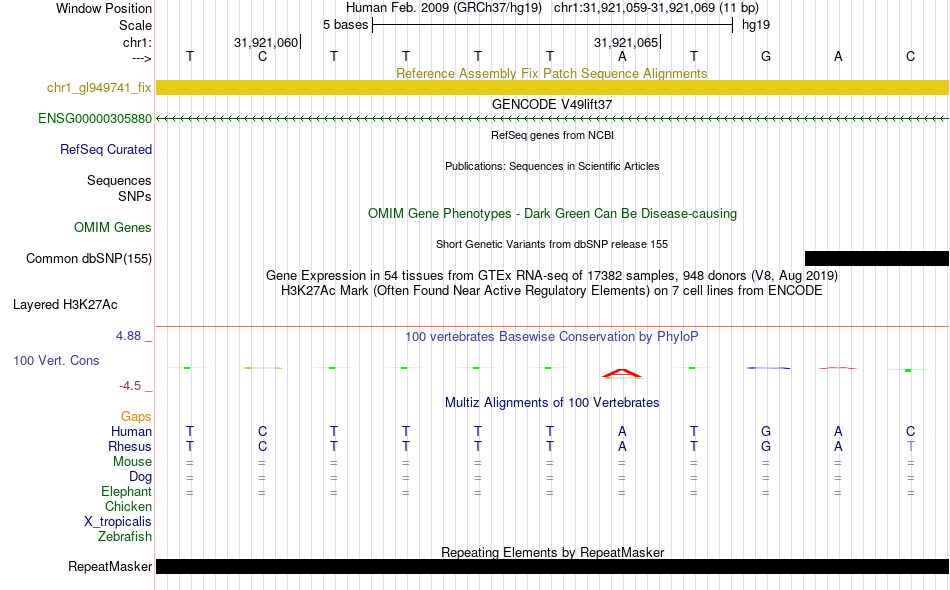Select the Common dbSNP(155) label
This screenshot has height=590, width=950.
click(88, 258)
